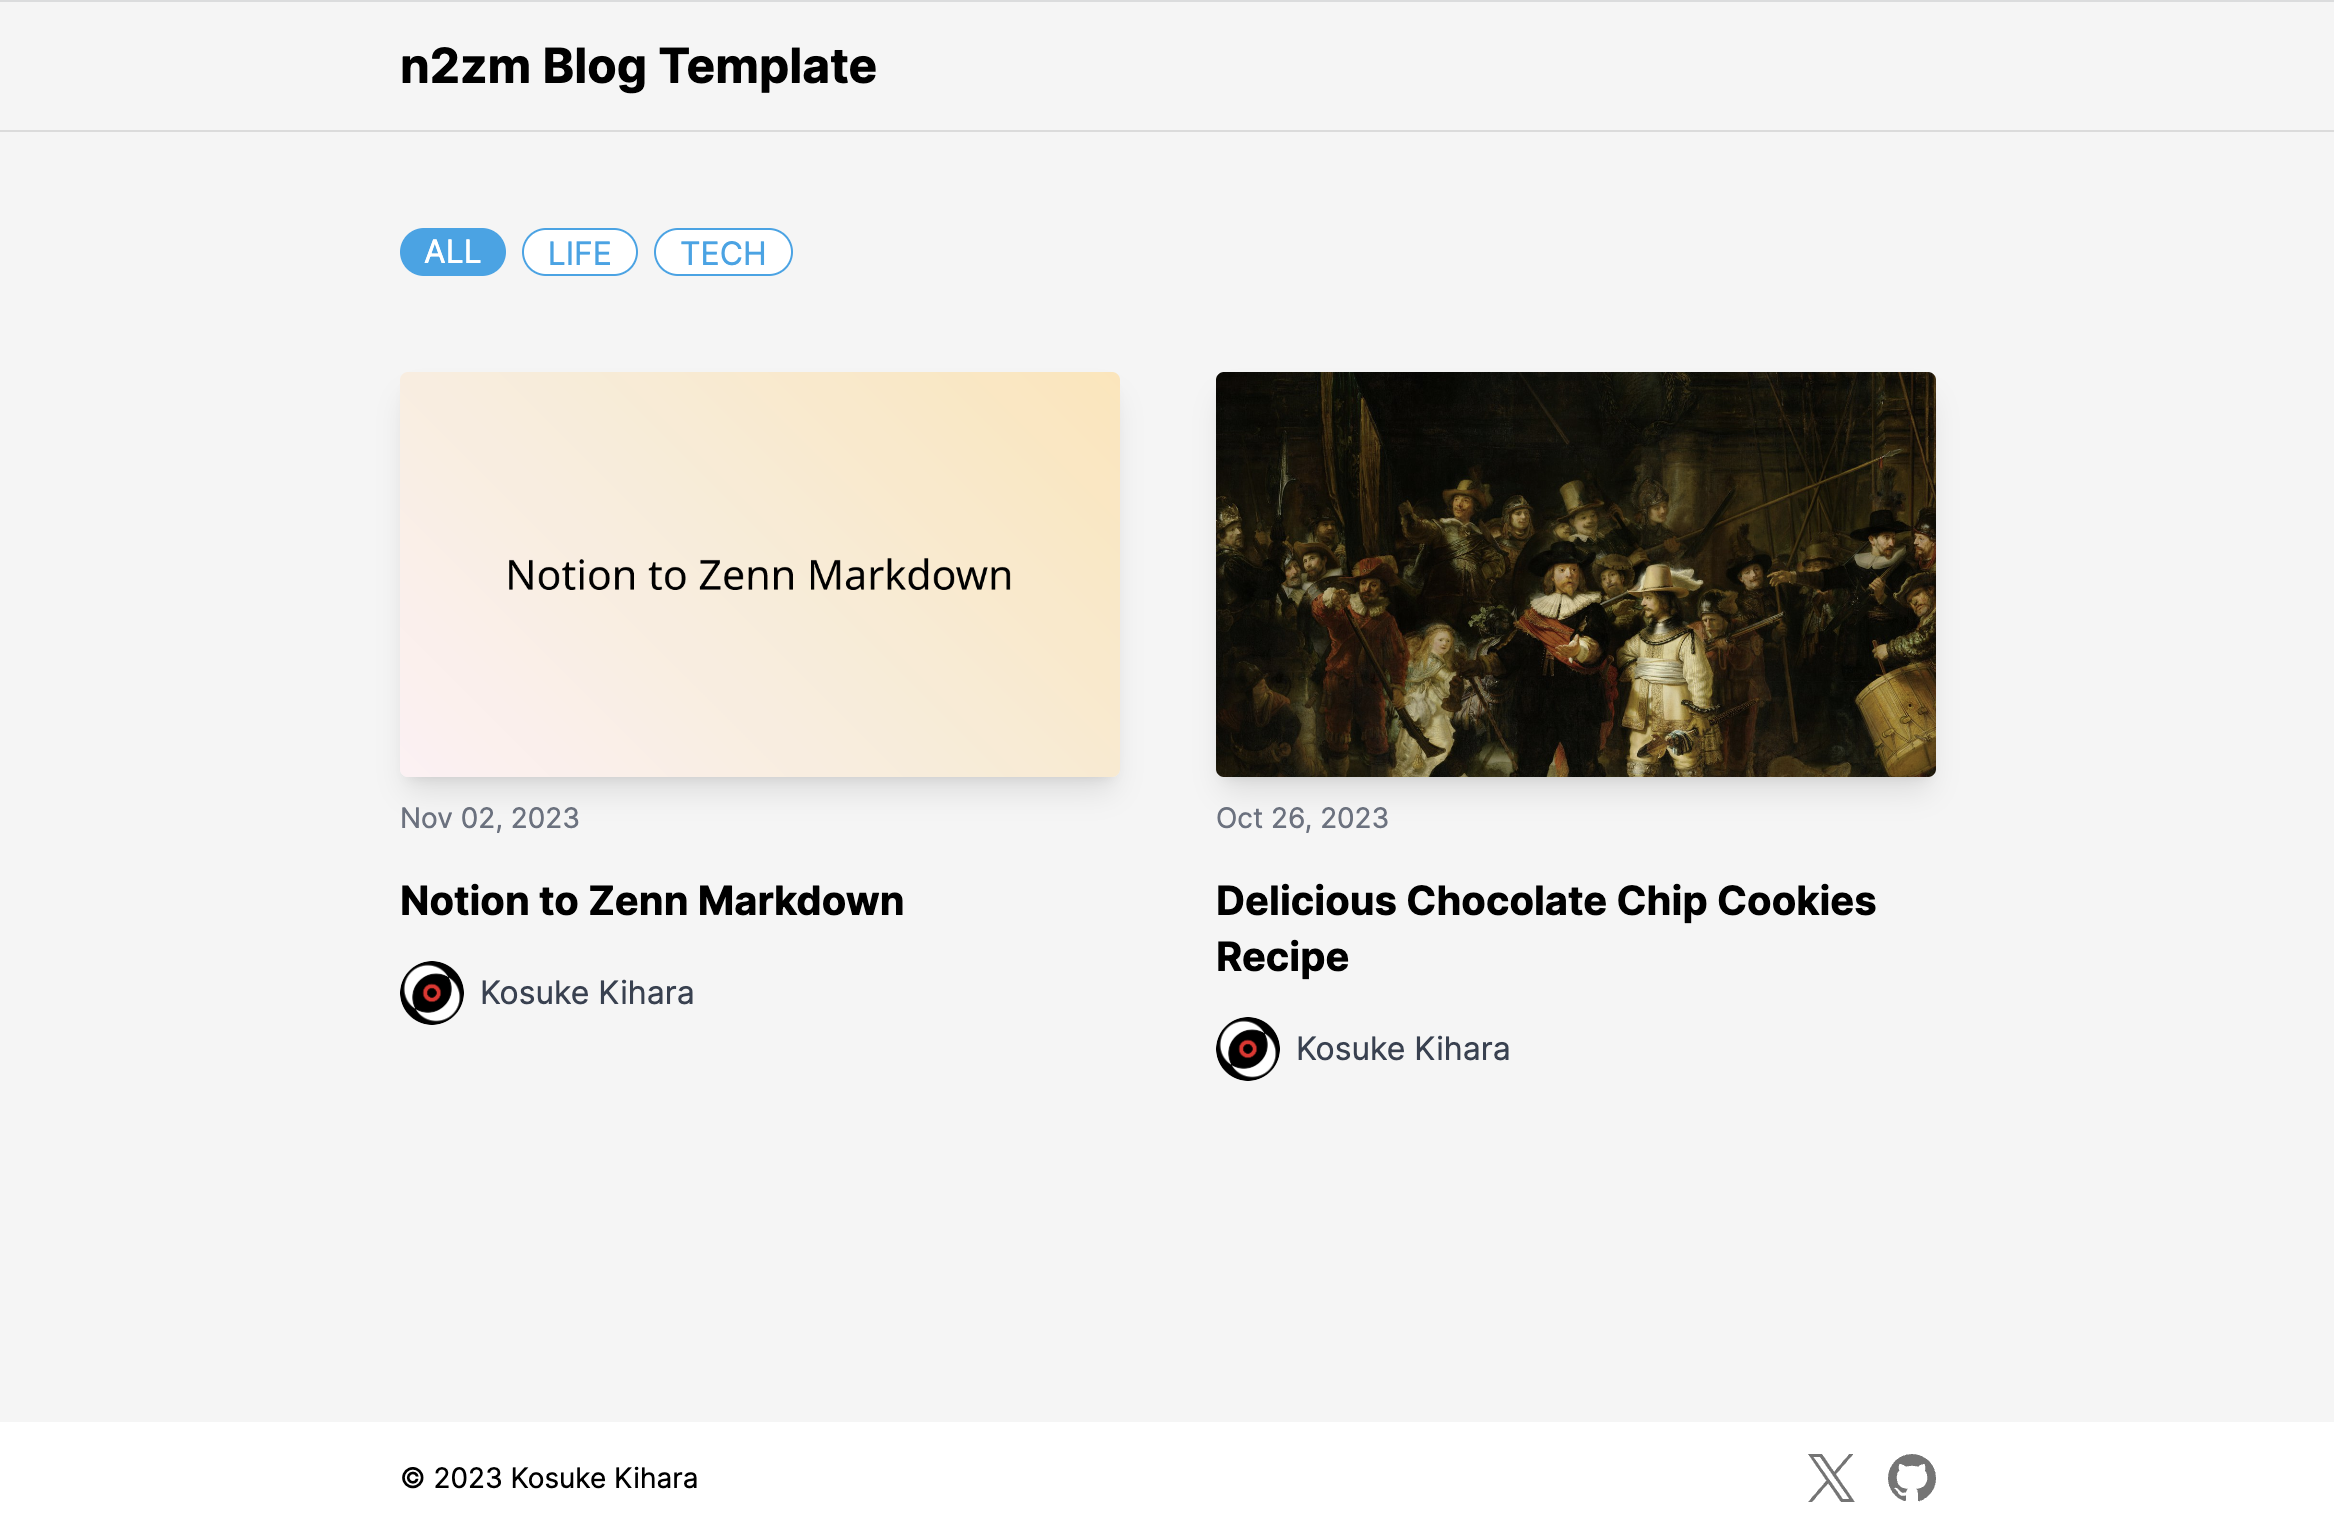Click the word Recipe in the second title
The width and height of the screenshot is (2334, 1526).
pos(1282,957)
